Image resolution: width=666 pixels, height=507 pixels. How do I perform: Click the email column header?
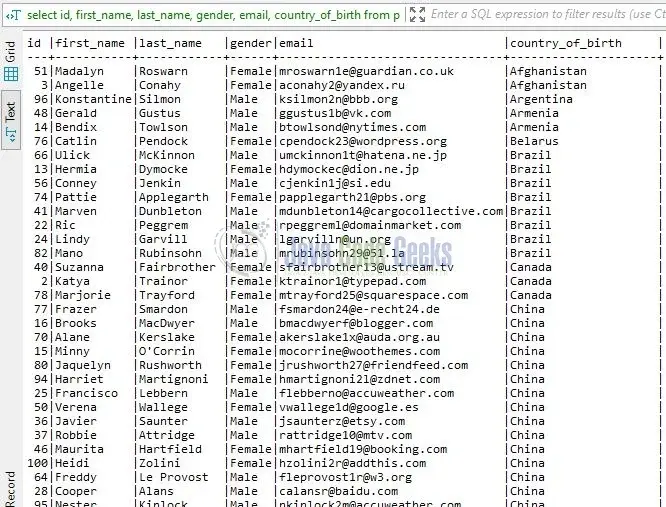click(296, 43)
